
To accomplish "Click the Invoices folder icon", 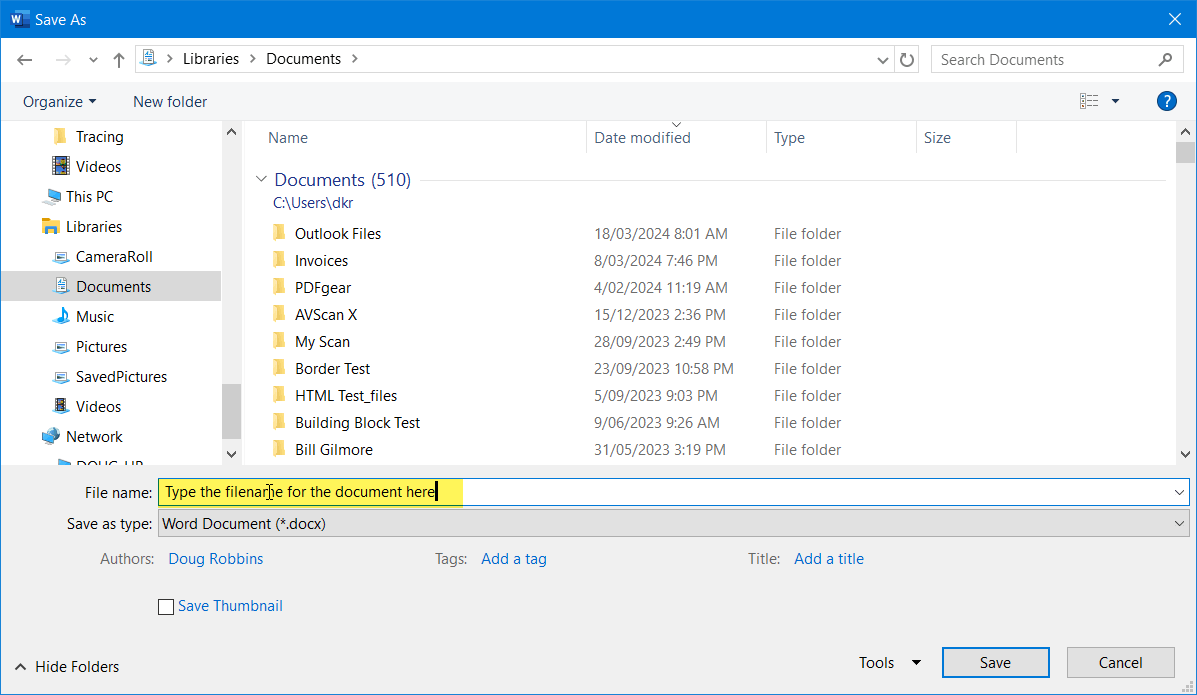I will (279, 260).
